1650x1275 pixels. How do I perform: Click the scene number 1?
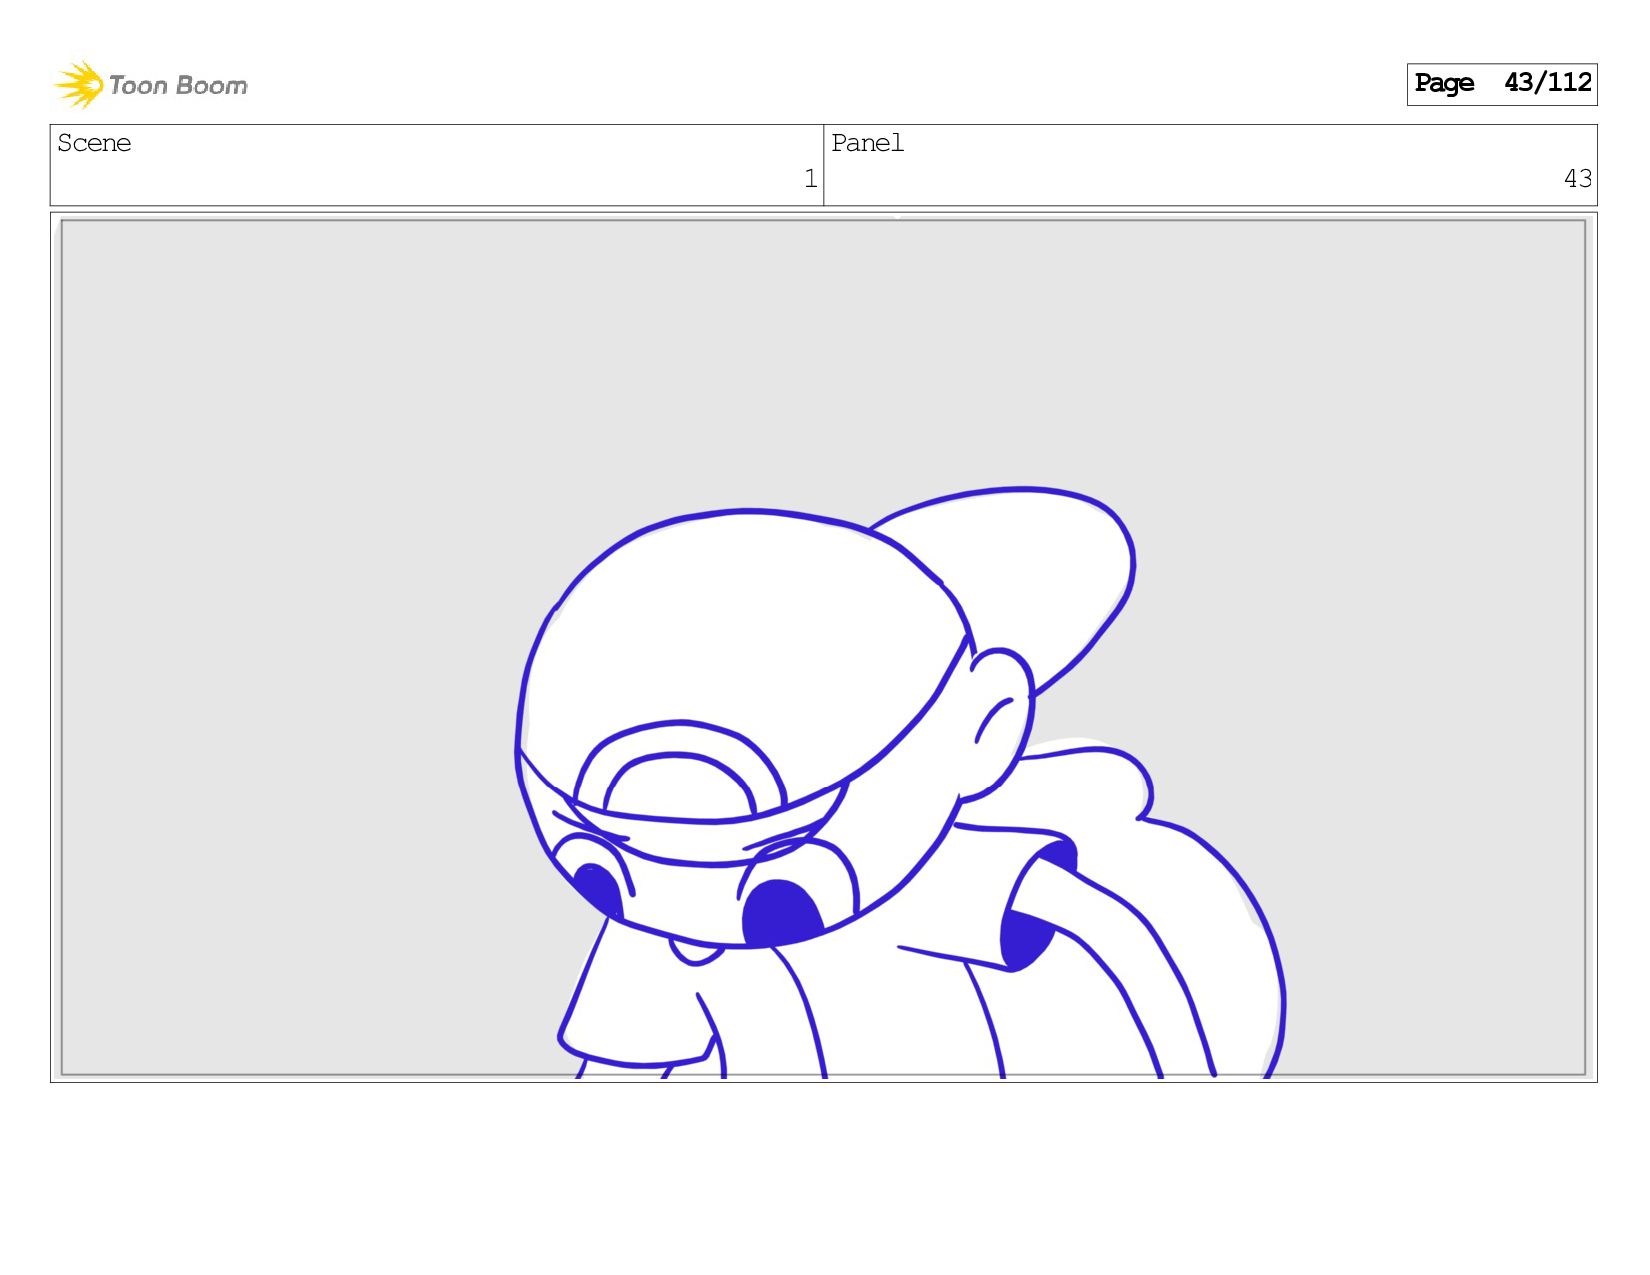(810, 179)
